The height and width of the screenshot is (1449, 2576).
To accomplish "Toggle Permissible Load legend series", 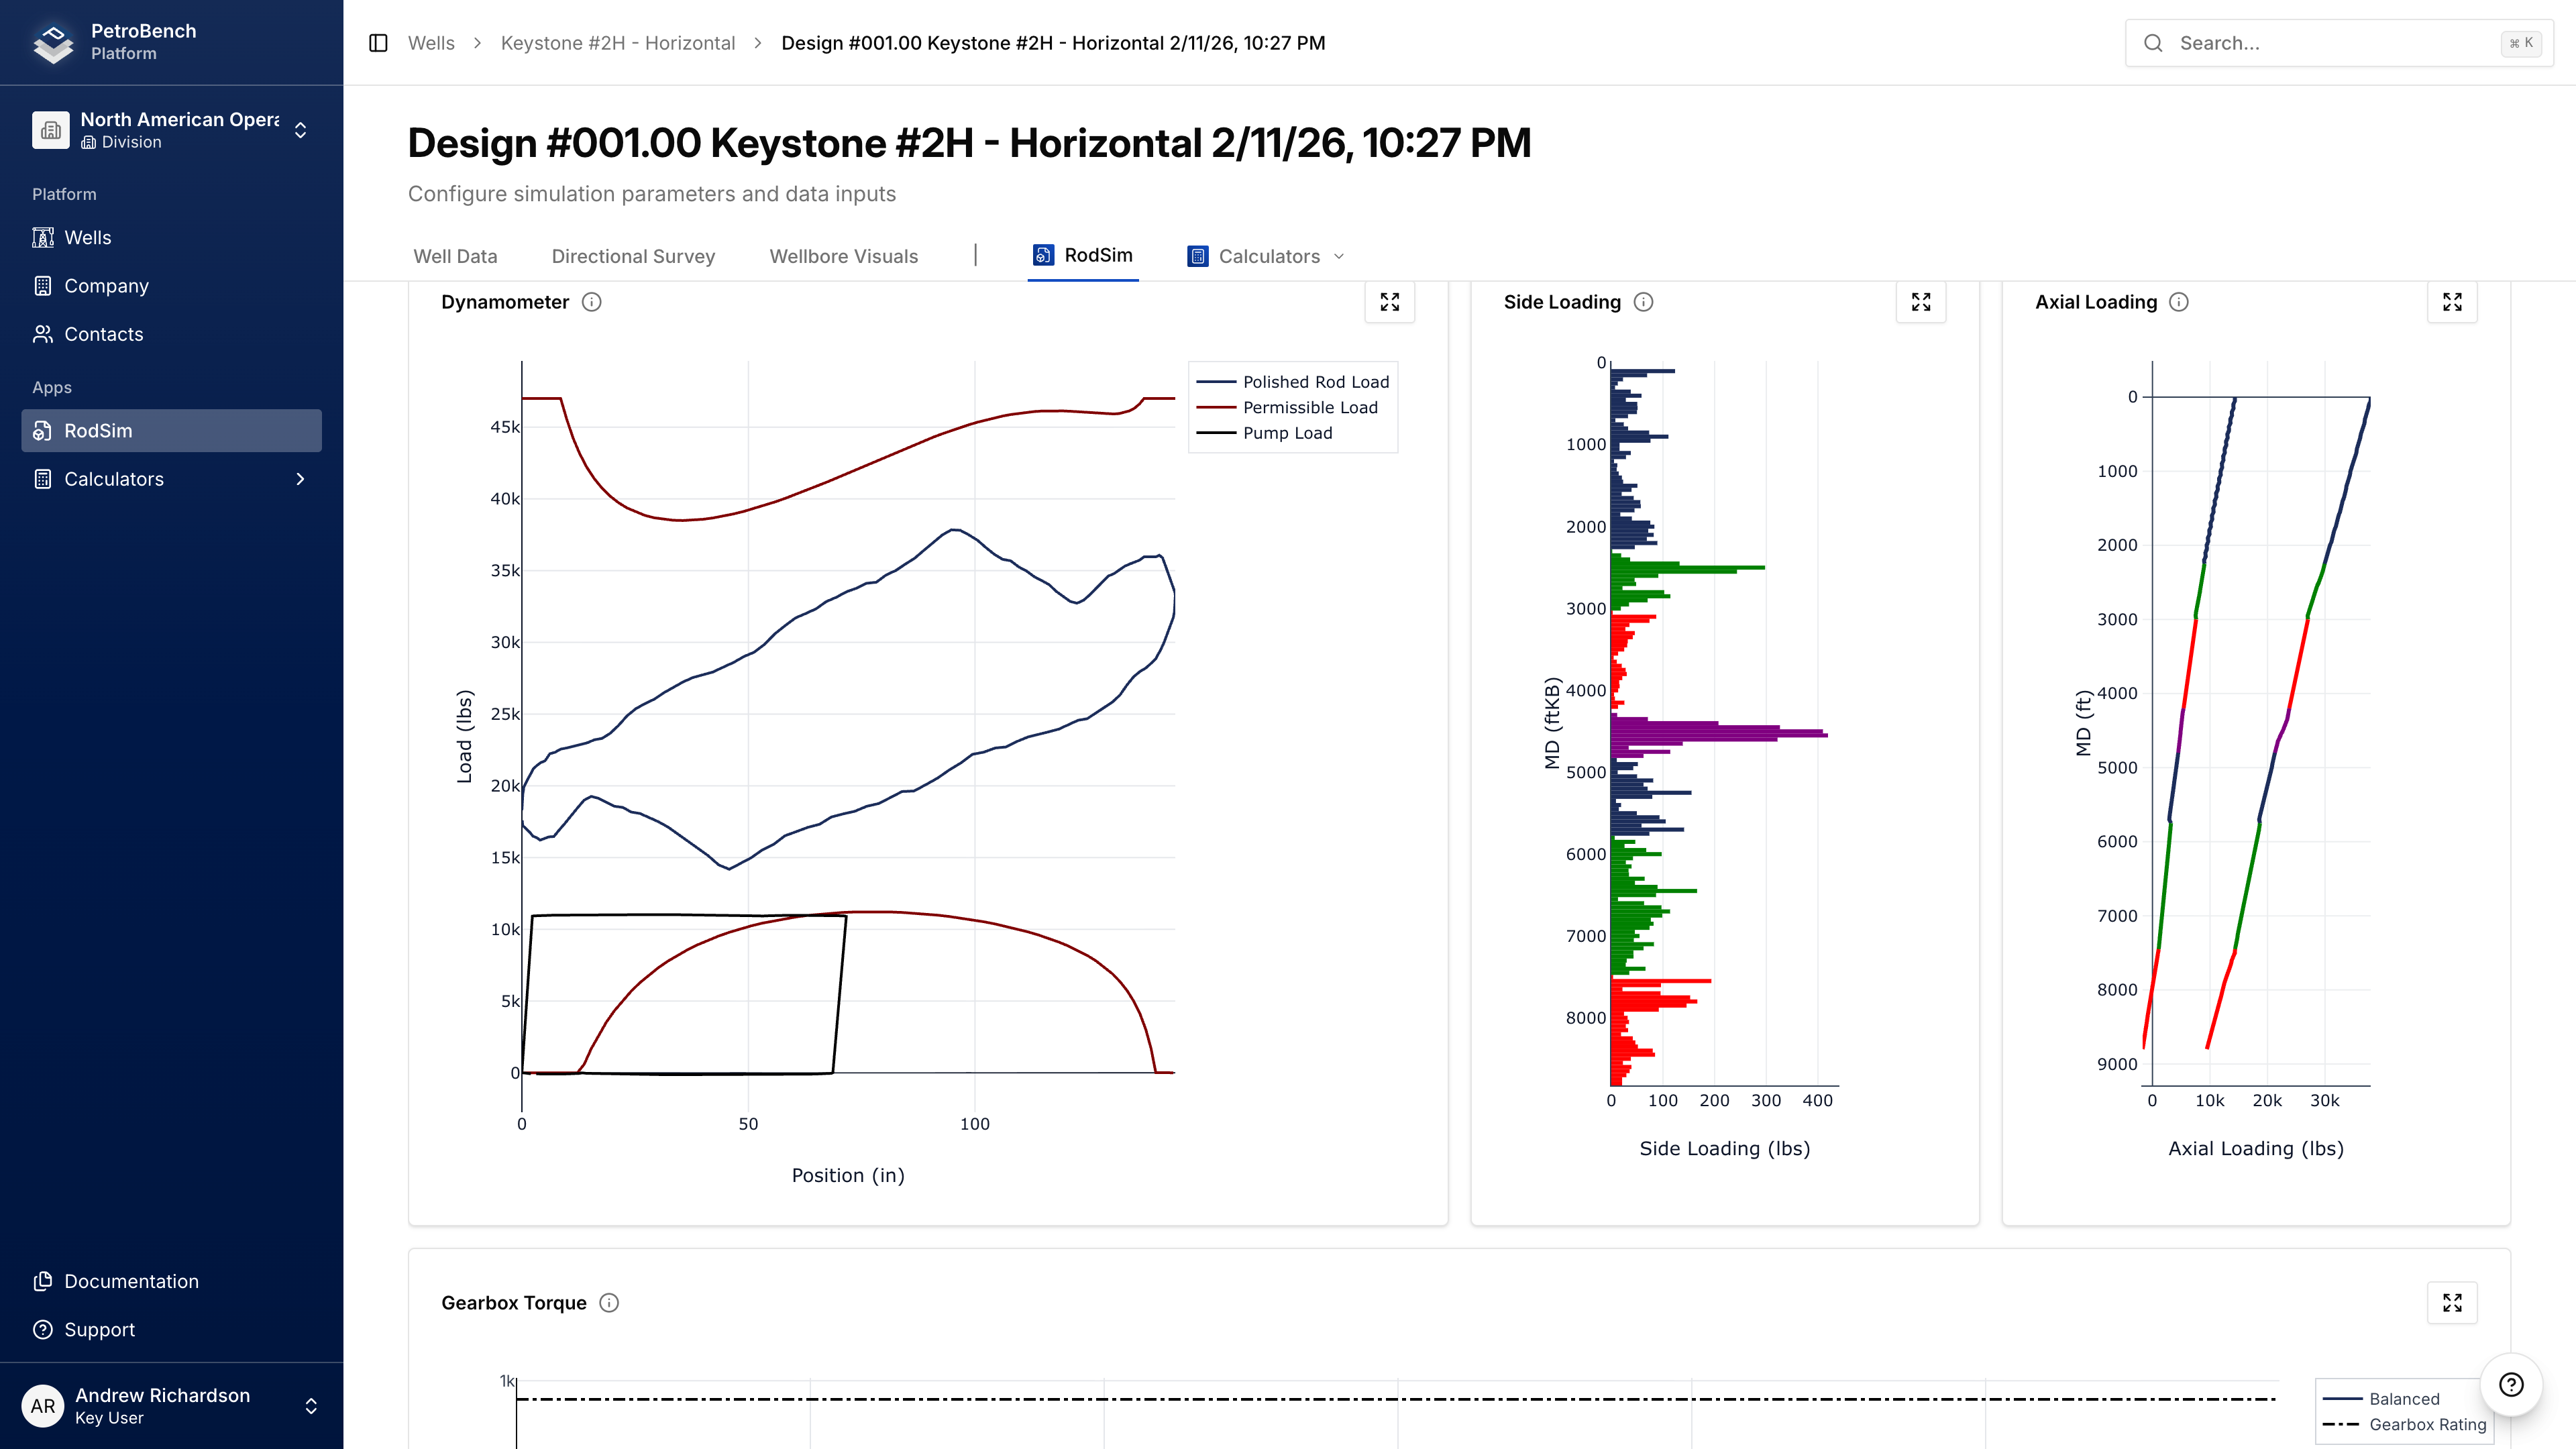I will coord(1287,407).
